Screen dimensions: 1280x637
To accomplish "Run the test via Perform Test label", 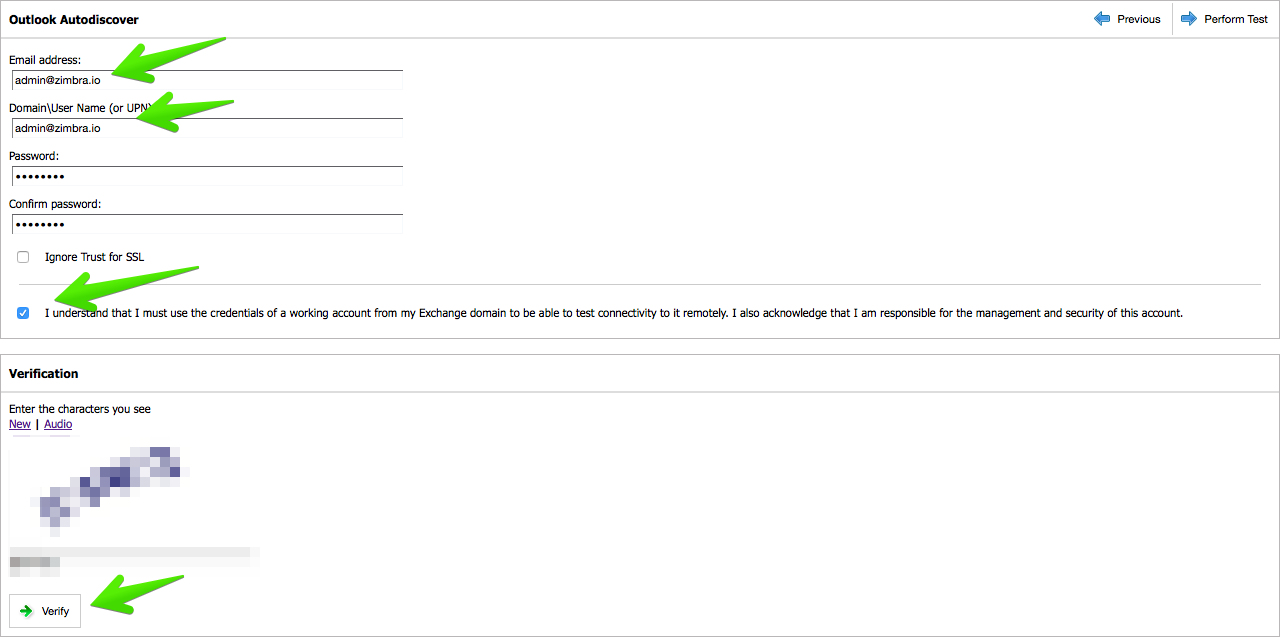I will coord(1236,19).
